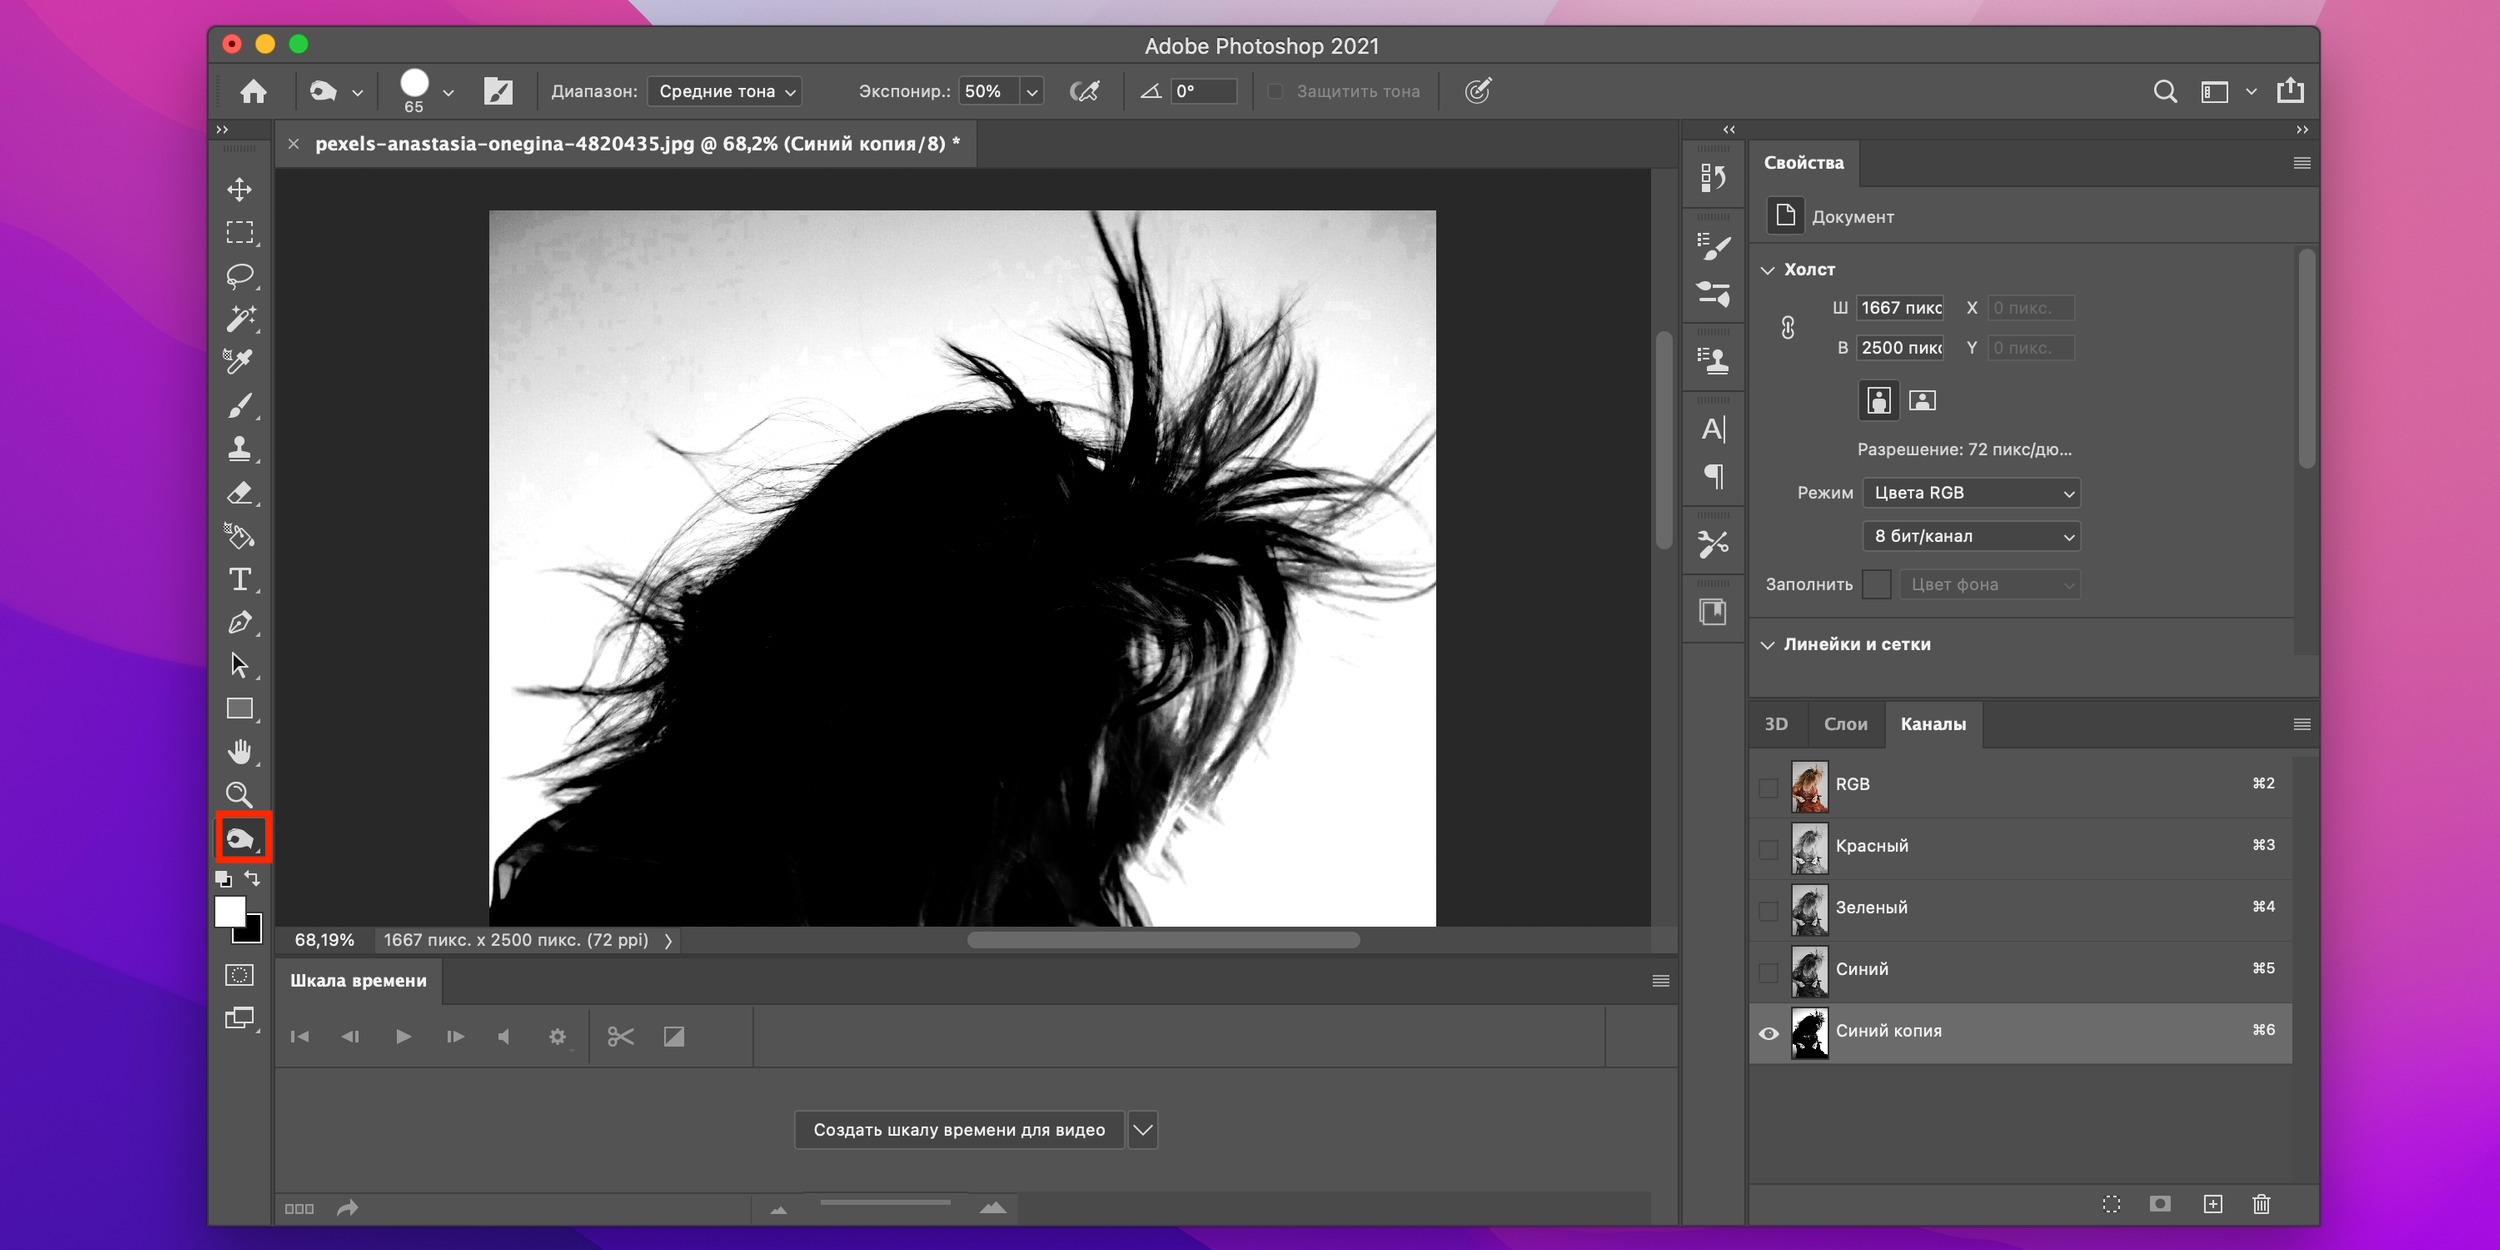Image resolution: width=2500 pixels, height=1250 pixels.
Task: Select the Move tool
Action: click(239, 190)
